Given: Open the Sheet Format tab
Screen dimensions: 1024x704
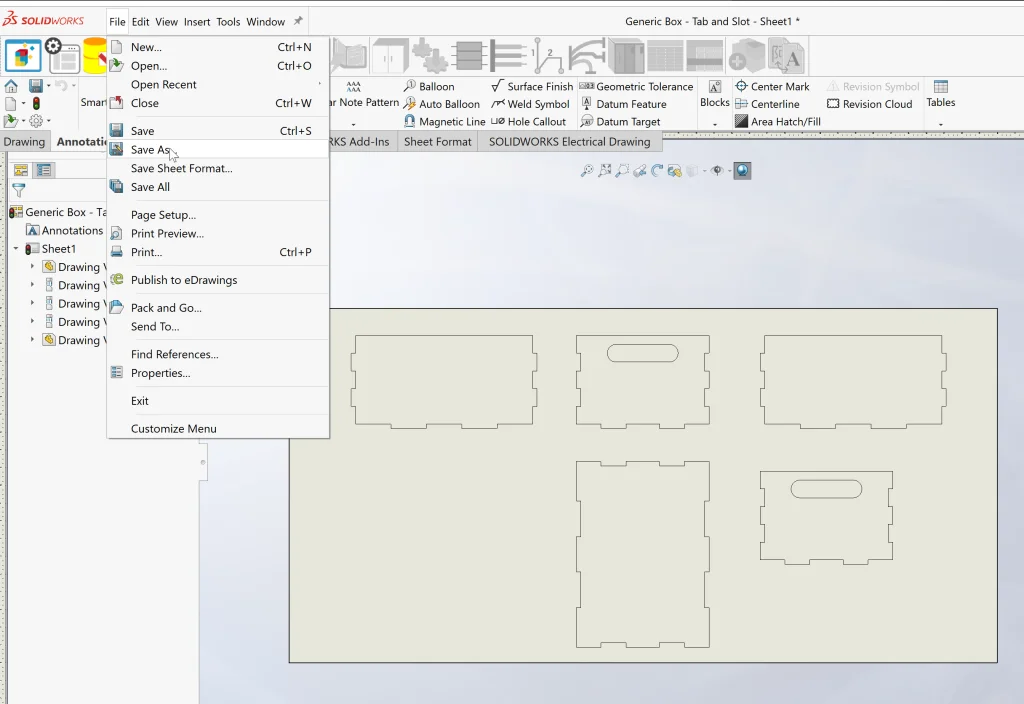Looking at the screenshot, I should tap(437, 142).
